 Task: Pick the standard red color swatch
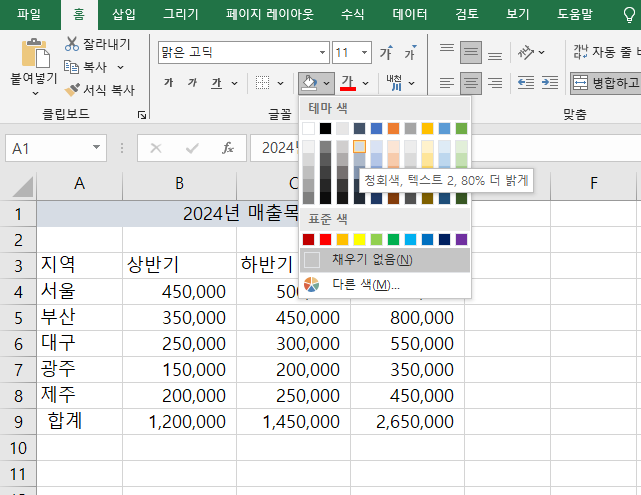325,240
